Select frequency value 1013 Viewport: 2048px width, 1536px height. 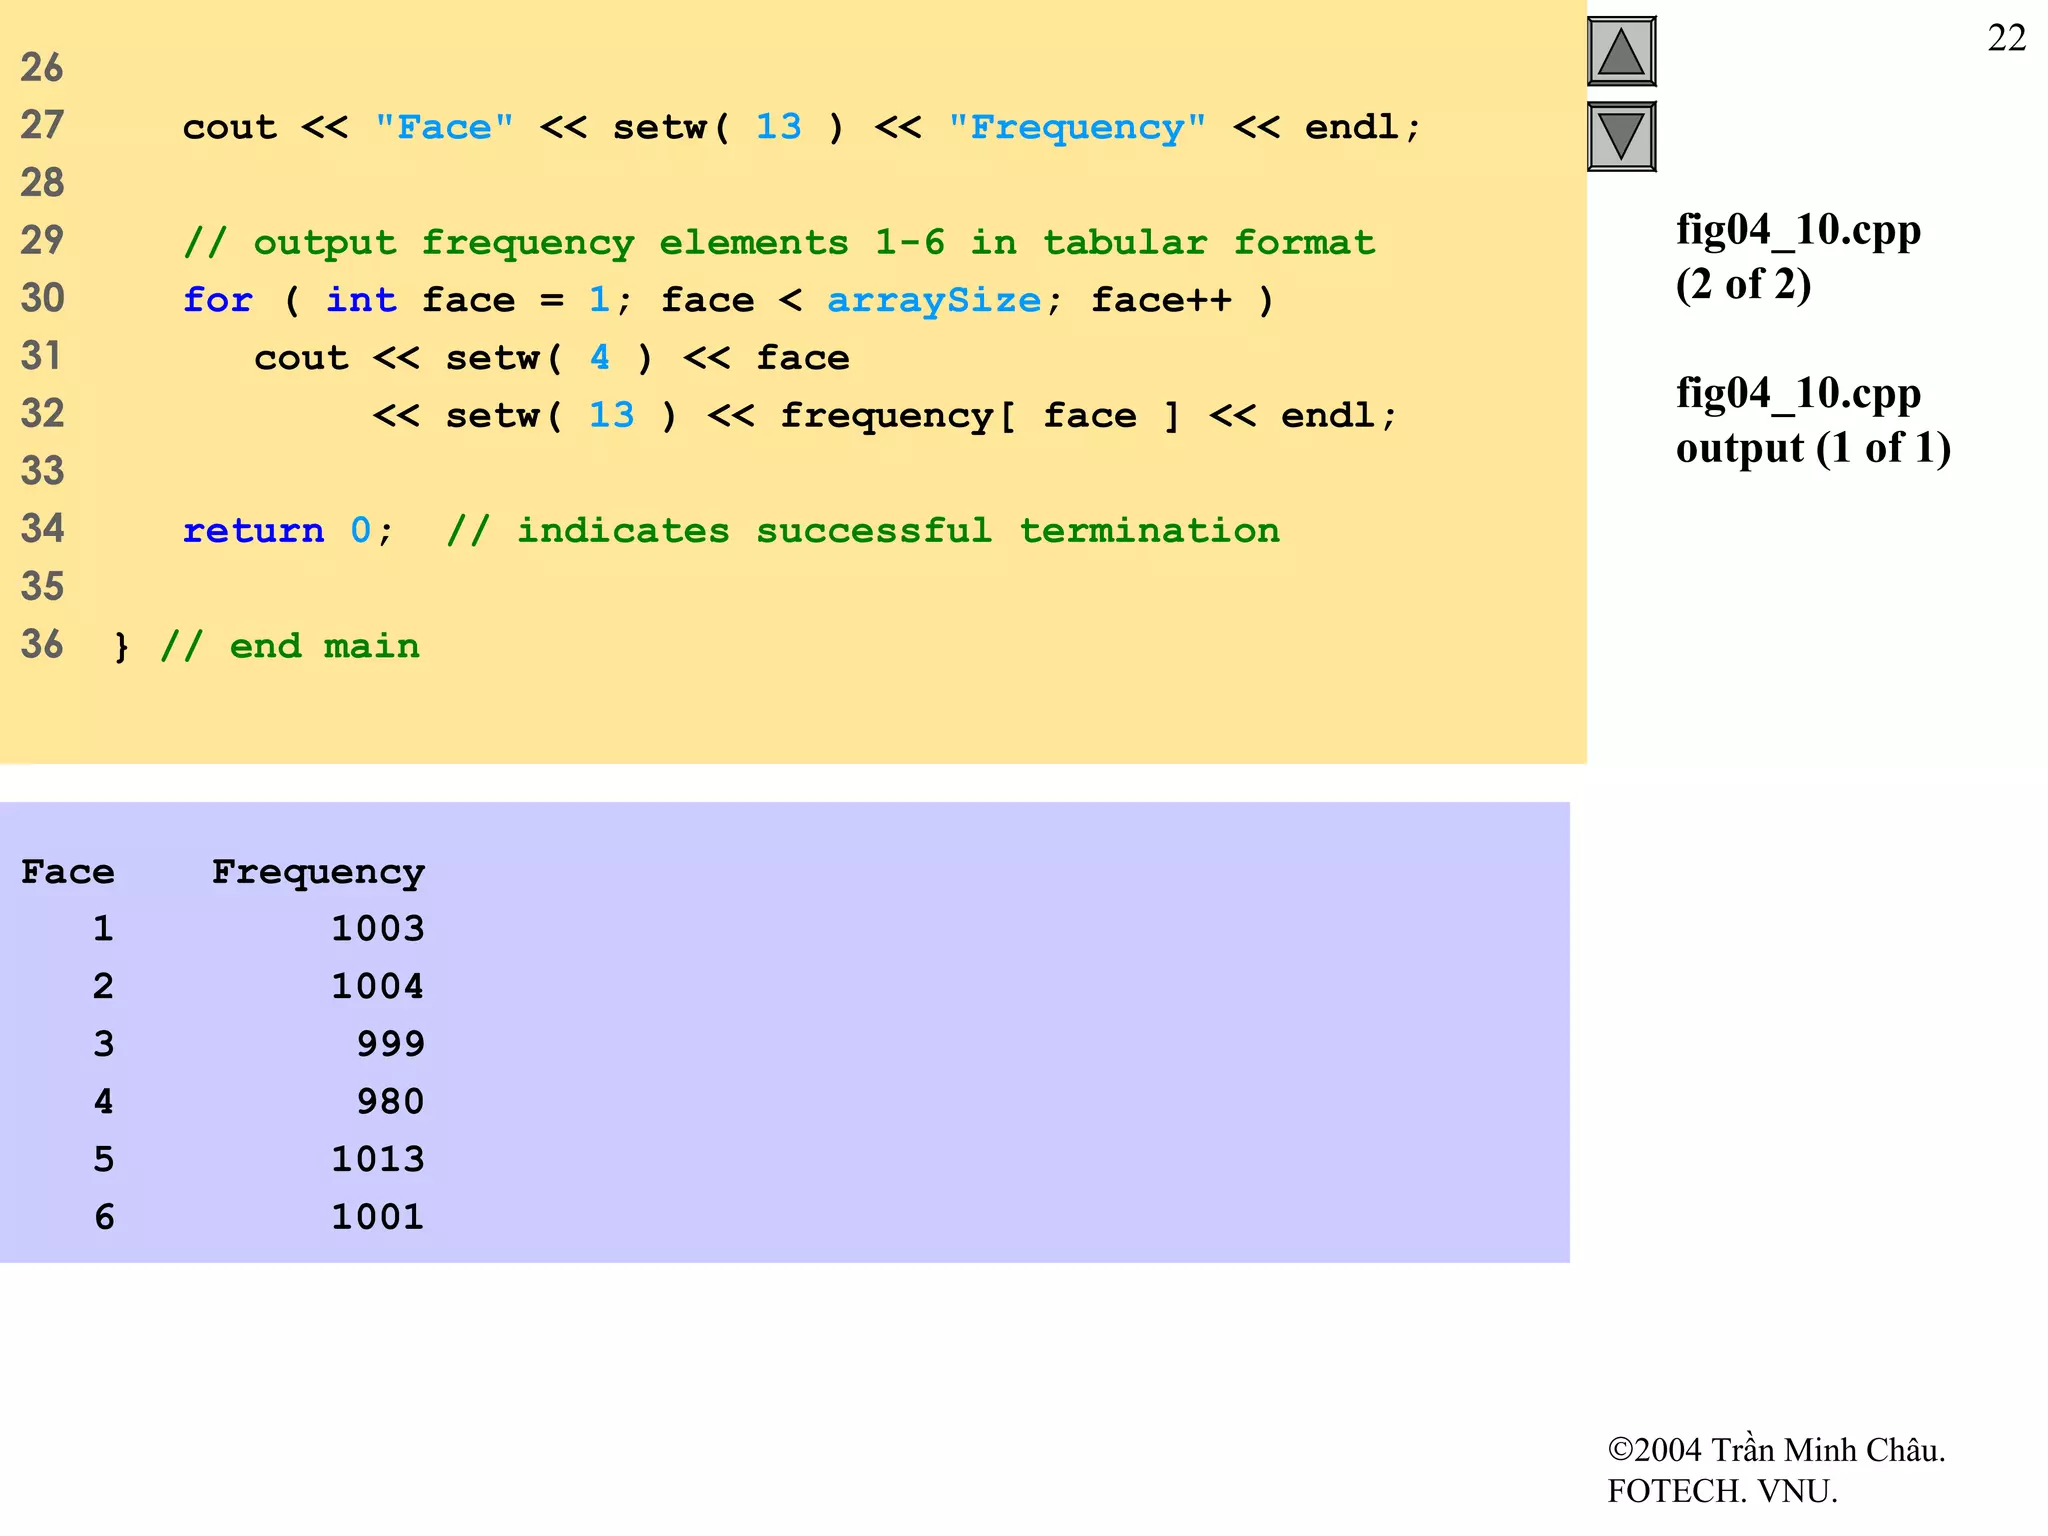(378, 1160)
